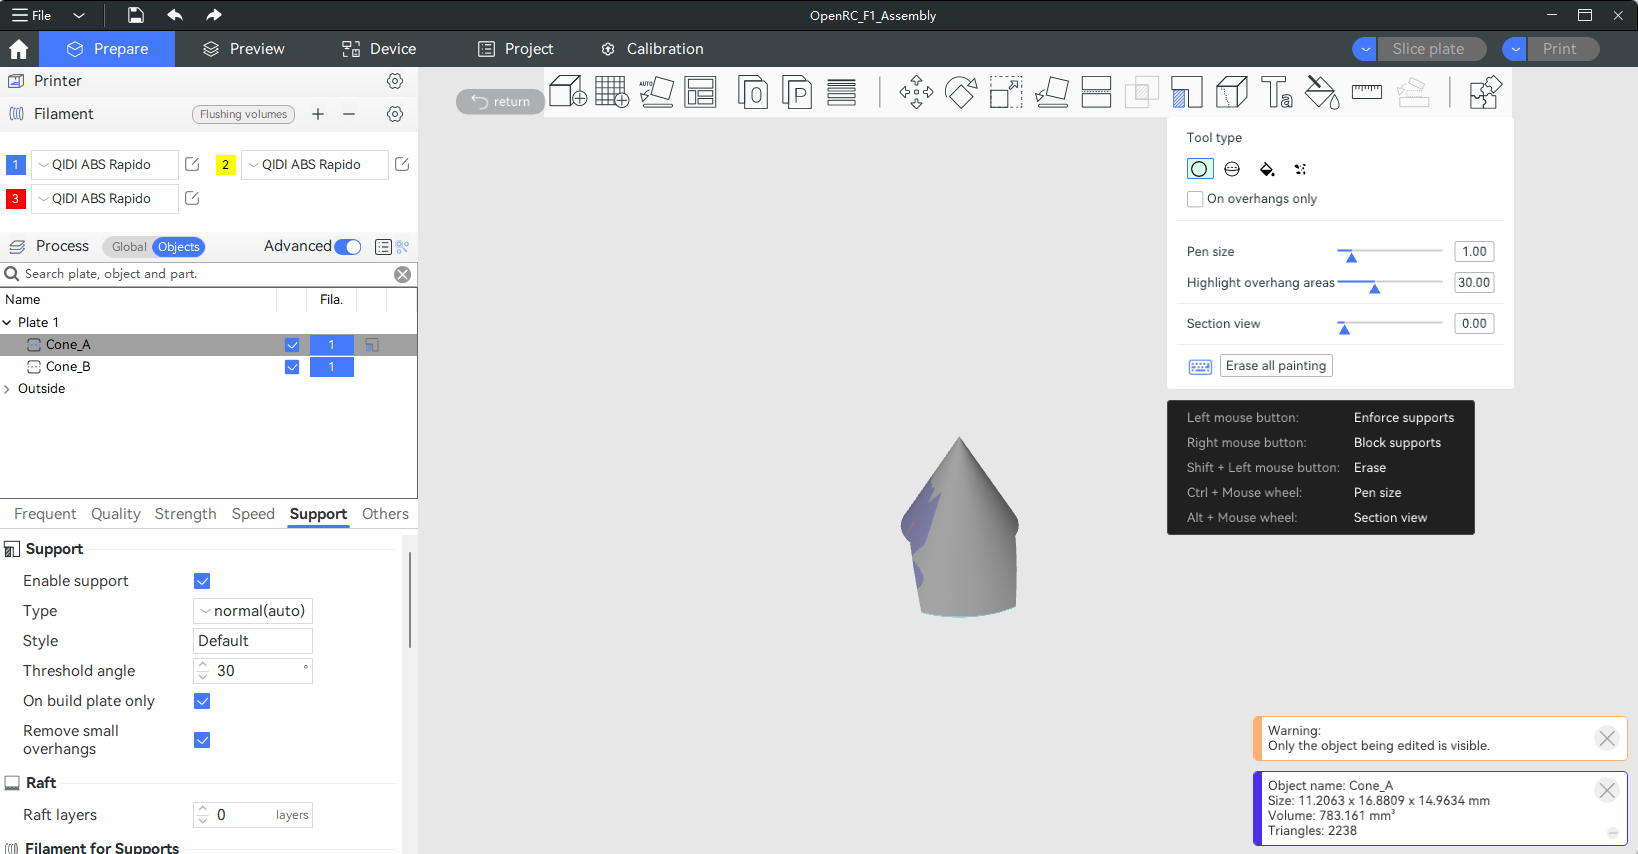The height and width of the screenshot is (854, 1638).
Task: Open the support Type dropdown
Action: (252, 611)
